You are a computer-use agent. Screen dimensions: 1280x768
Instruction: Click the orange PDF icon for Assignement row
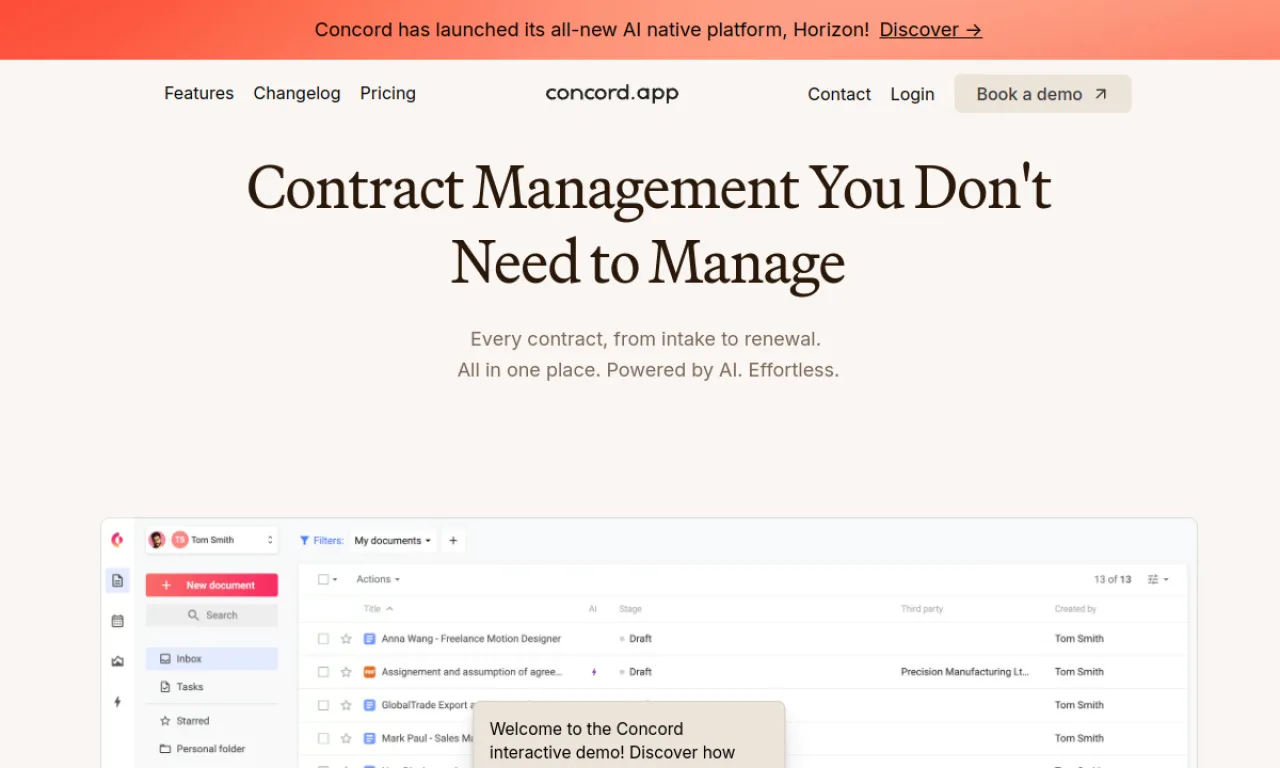[369, 672]
